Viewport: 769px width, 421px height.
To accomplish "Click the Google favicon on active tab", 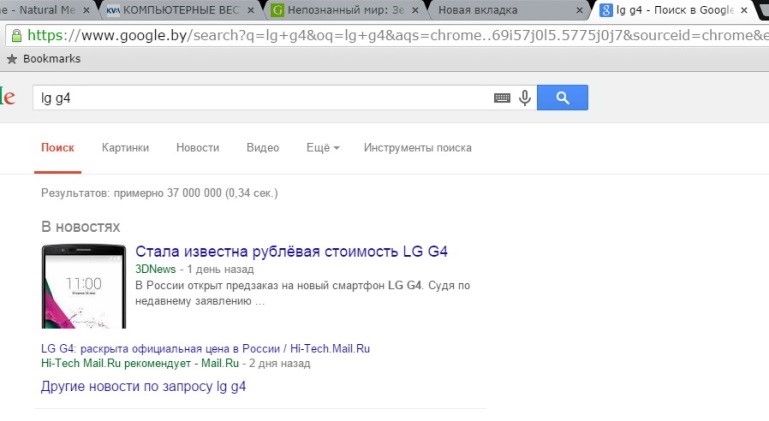I will click(x=606, y=10).
